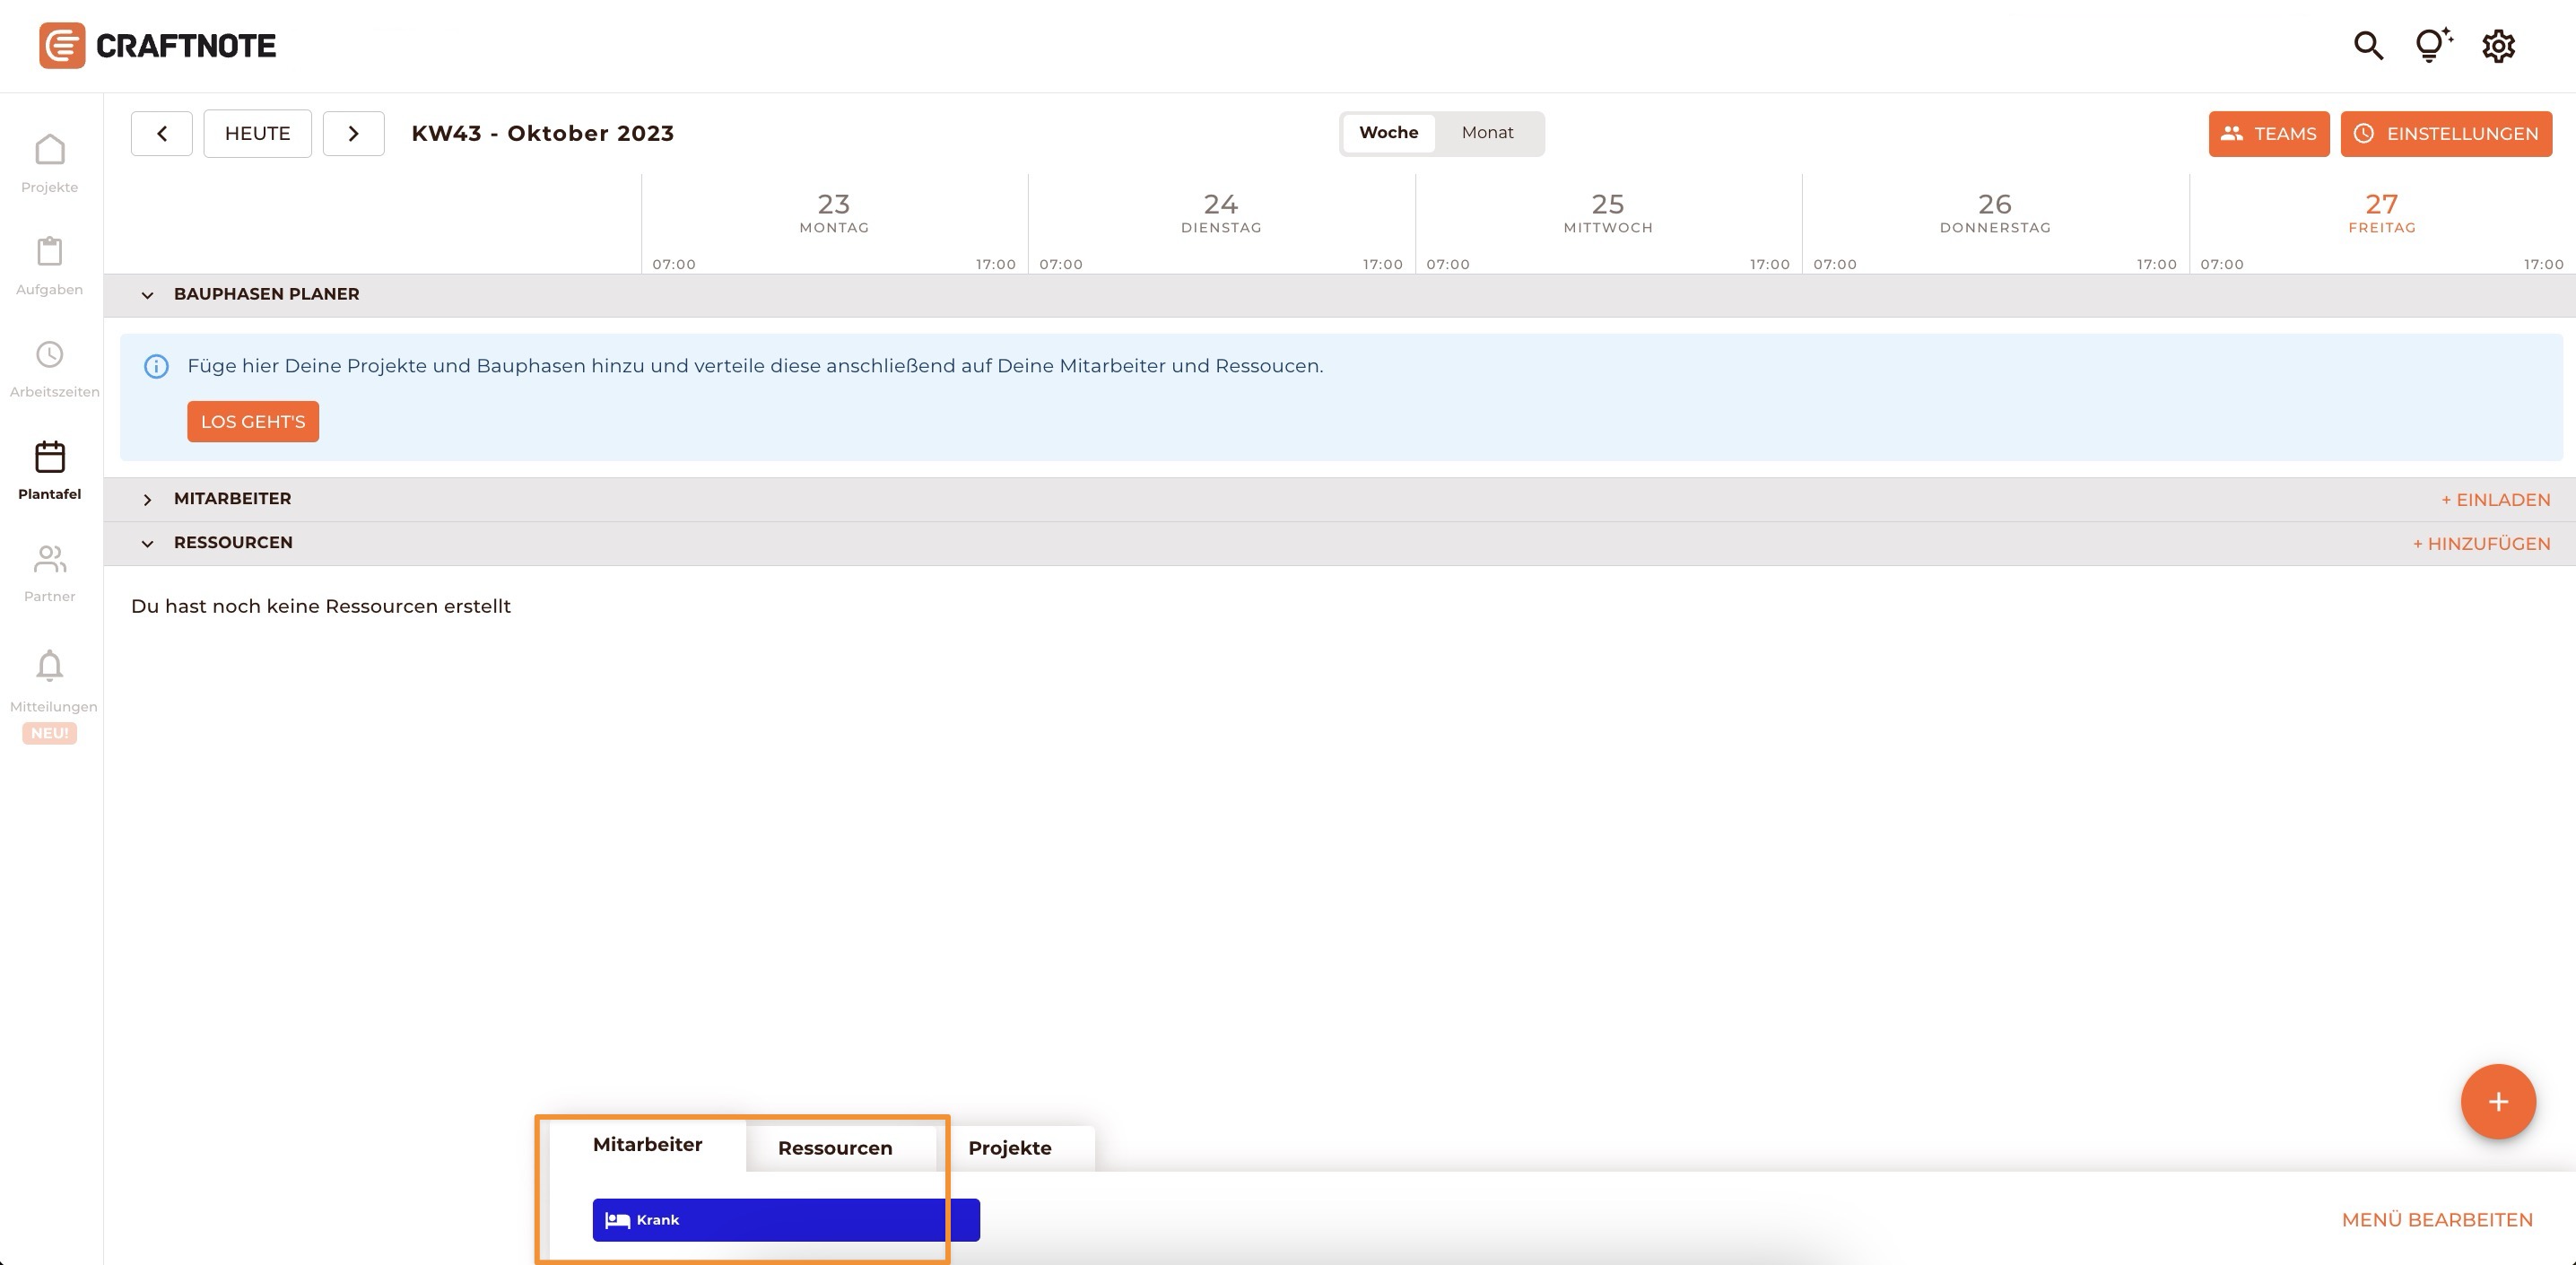Click the HEUTE button
Screen dimensions: 2576x1265
(x=257, y=134)
